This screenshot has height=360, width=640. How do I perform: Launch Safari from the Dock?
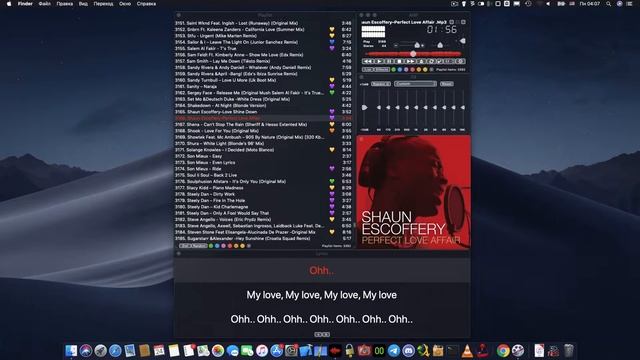point(115,351)
